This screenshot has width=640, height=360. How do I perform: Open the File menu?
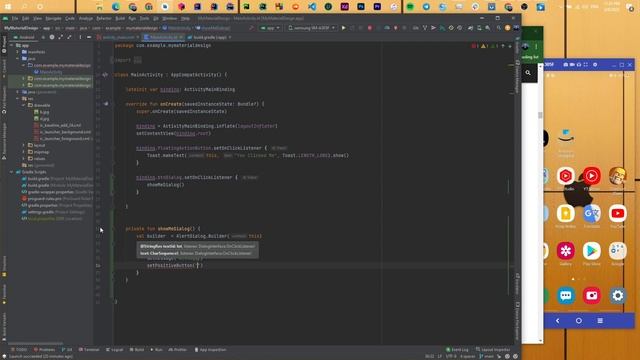[x=15, y=18]
